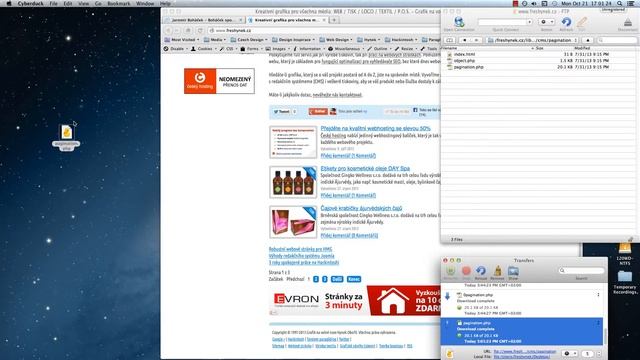Open Action gear dropdown in Cyberduck toolbar

(x=547, y=22)
